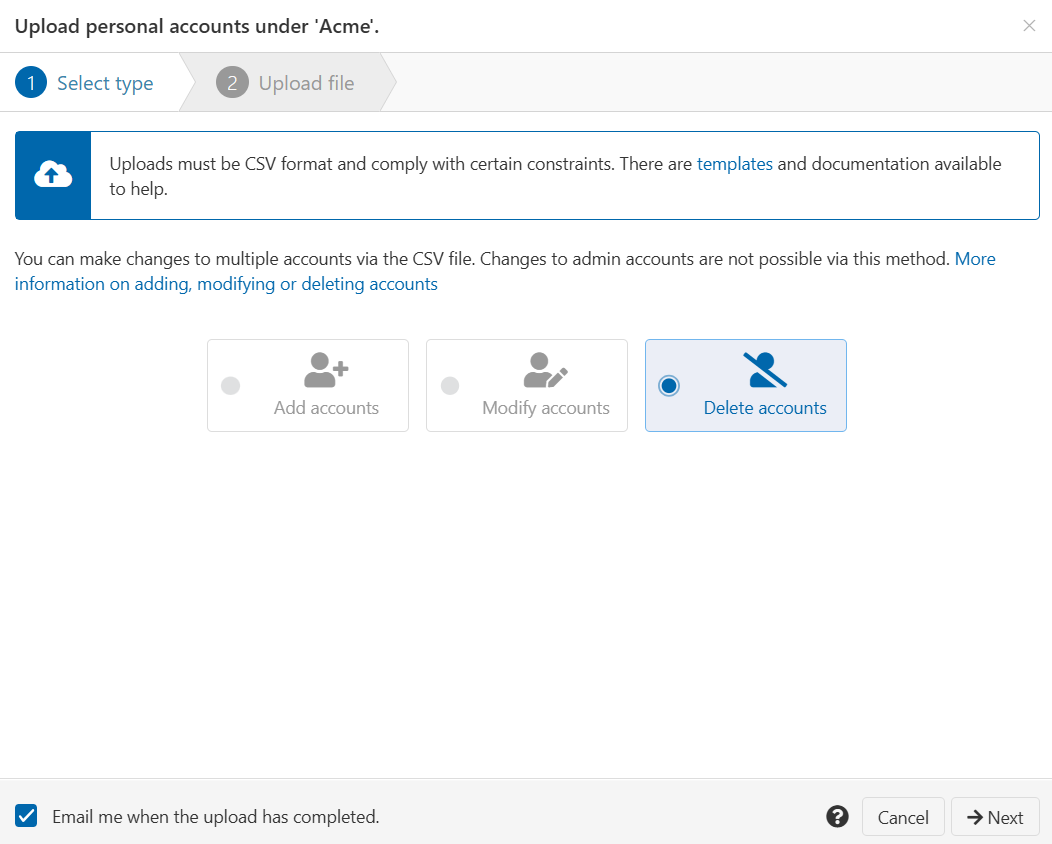The height and width of the screenshot is (844, 1052).
Task: Select the Modify accounts radio button
Action: pos(450,385)
